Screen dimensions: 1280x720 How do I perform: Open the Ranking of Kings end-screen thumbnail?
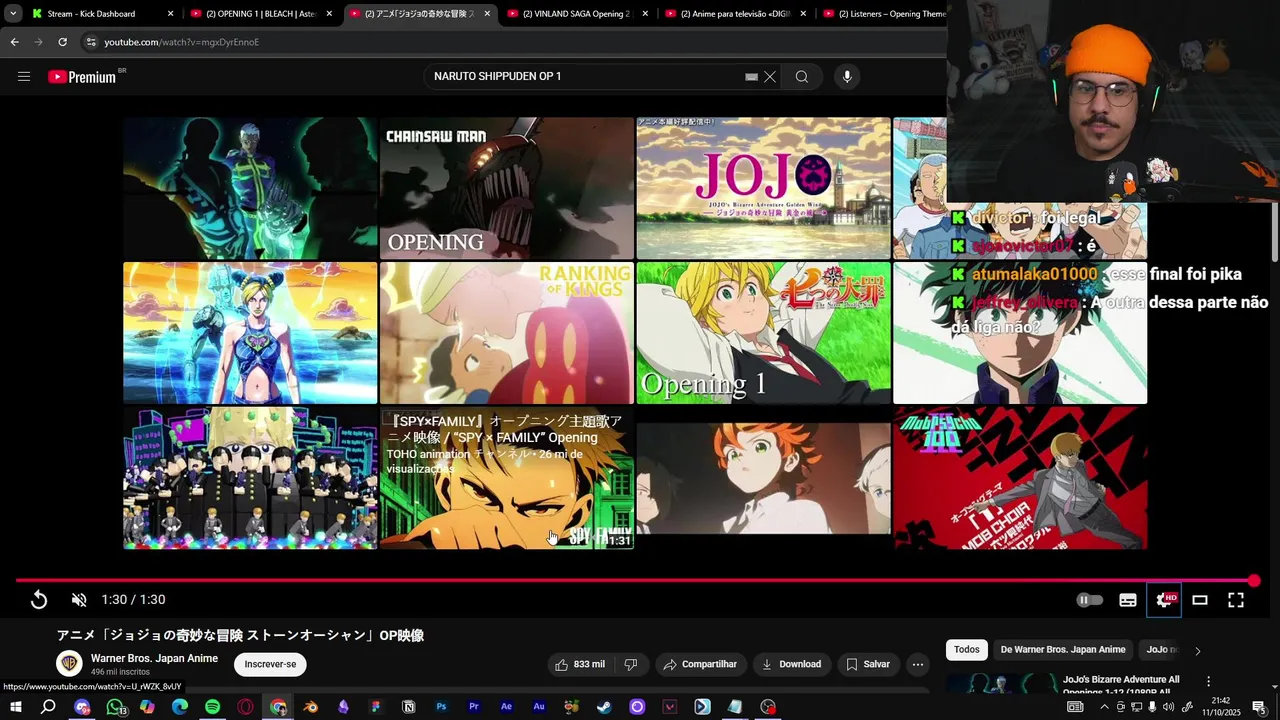(x=507, y=333)
